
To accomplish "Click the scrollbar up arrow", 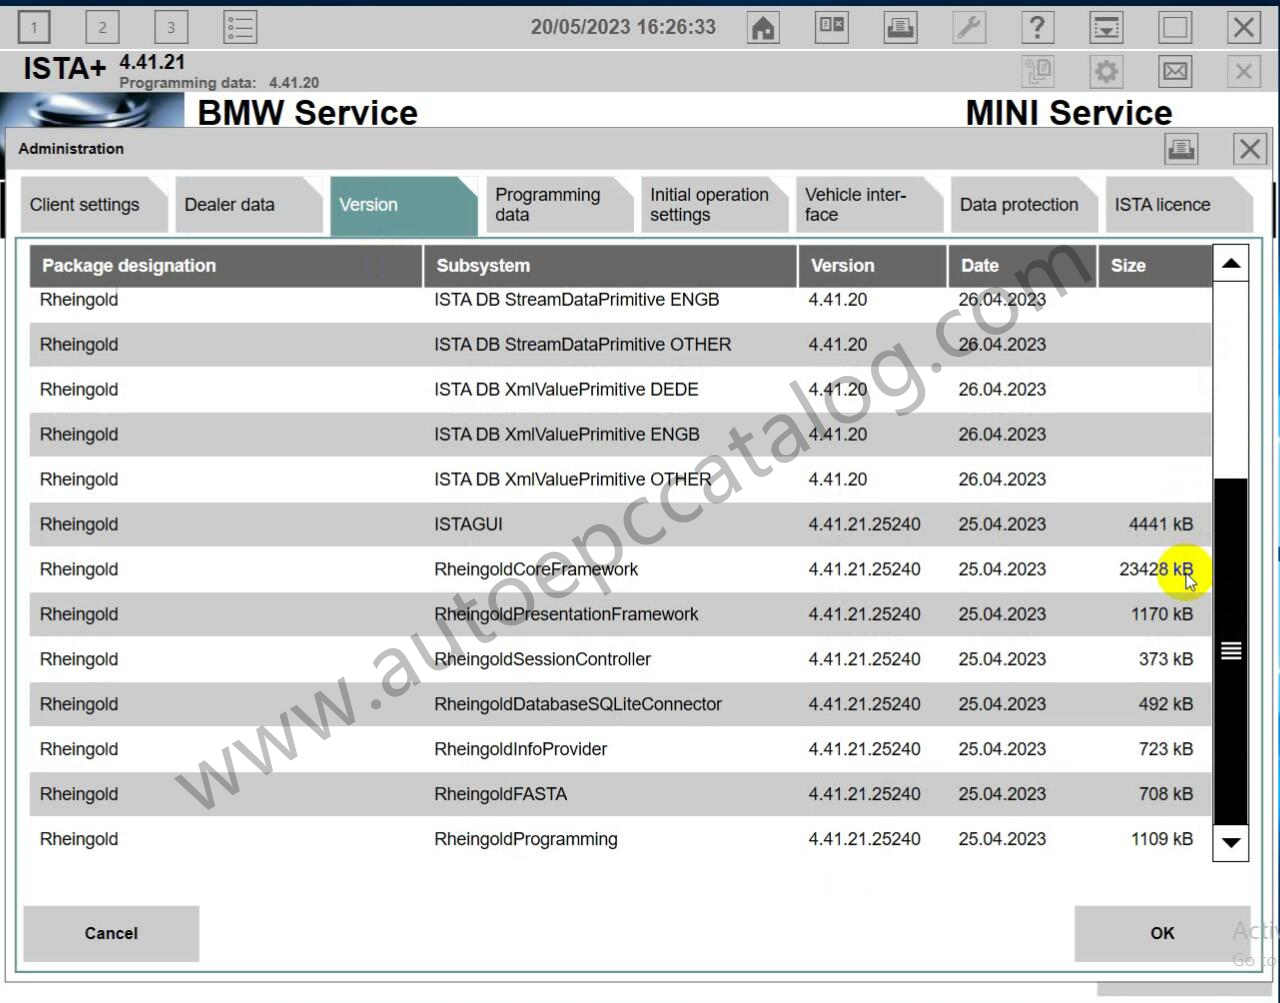I will coord(1231,263).
